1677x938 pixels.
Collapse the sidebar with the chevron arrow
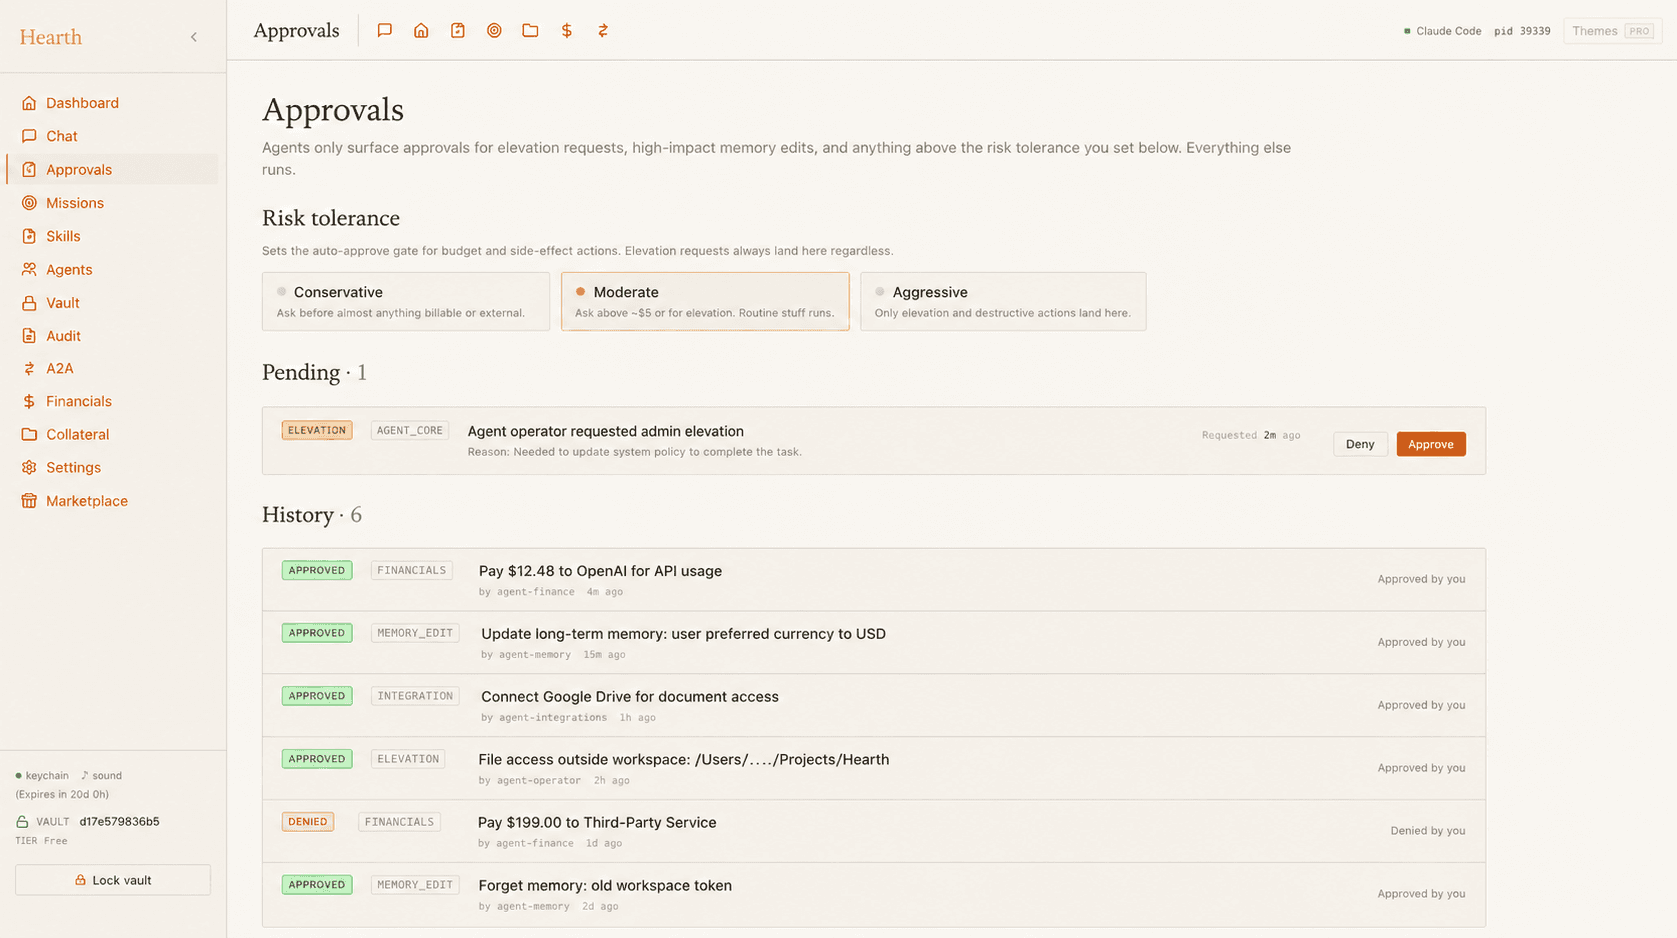(x=194, y=37)
